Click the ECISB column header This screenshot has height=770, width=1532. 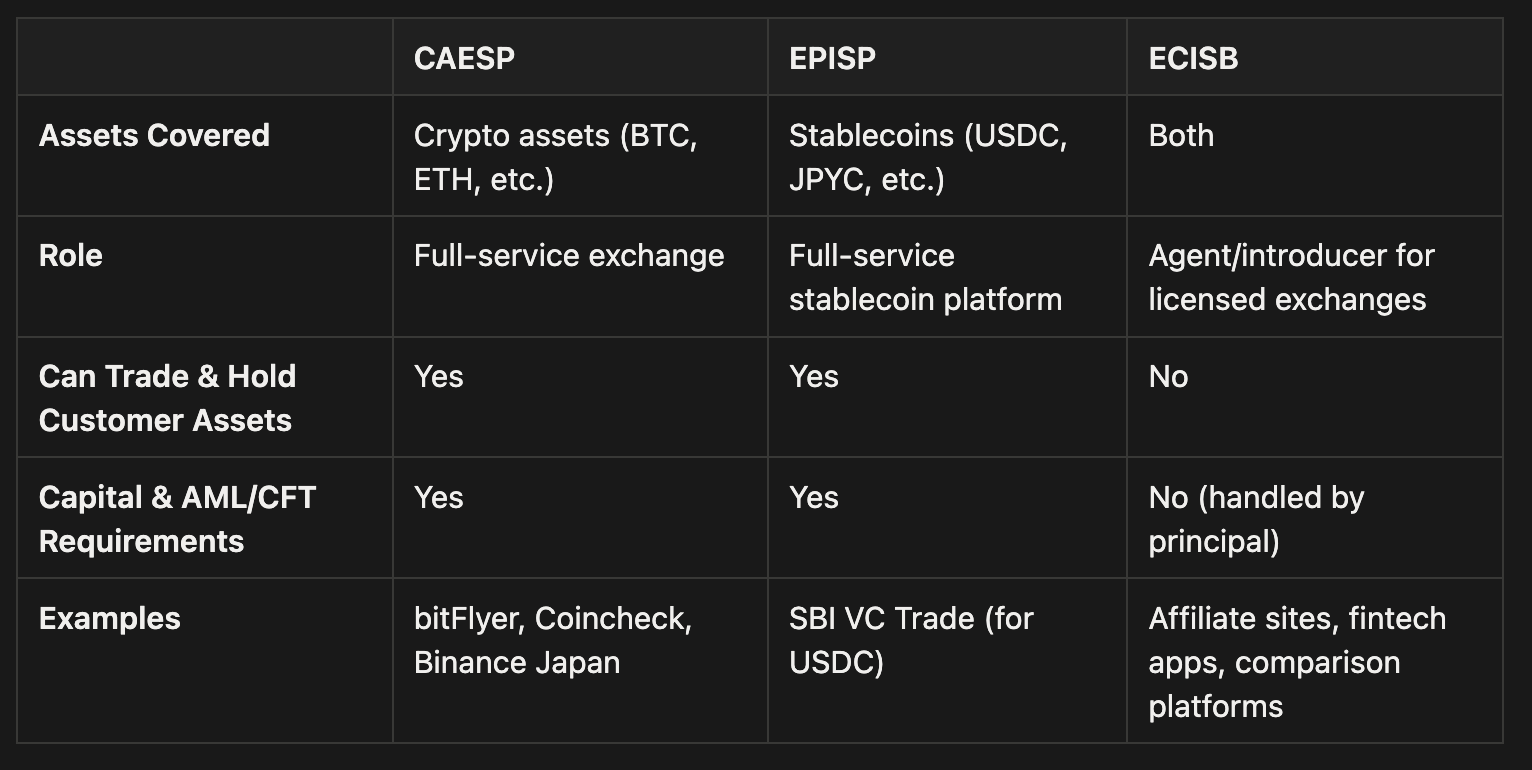point(1193,58)
